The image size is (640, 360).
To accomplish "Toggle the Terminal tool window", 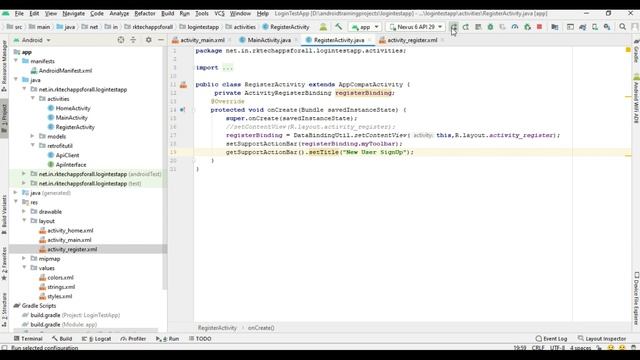I will 28,339.
